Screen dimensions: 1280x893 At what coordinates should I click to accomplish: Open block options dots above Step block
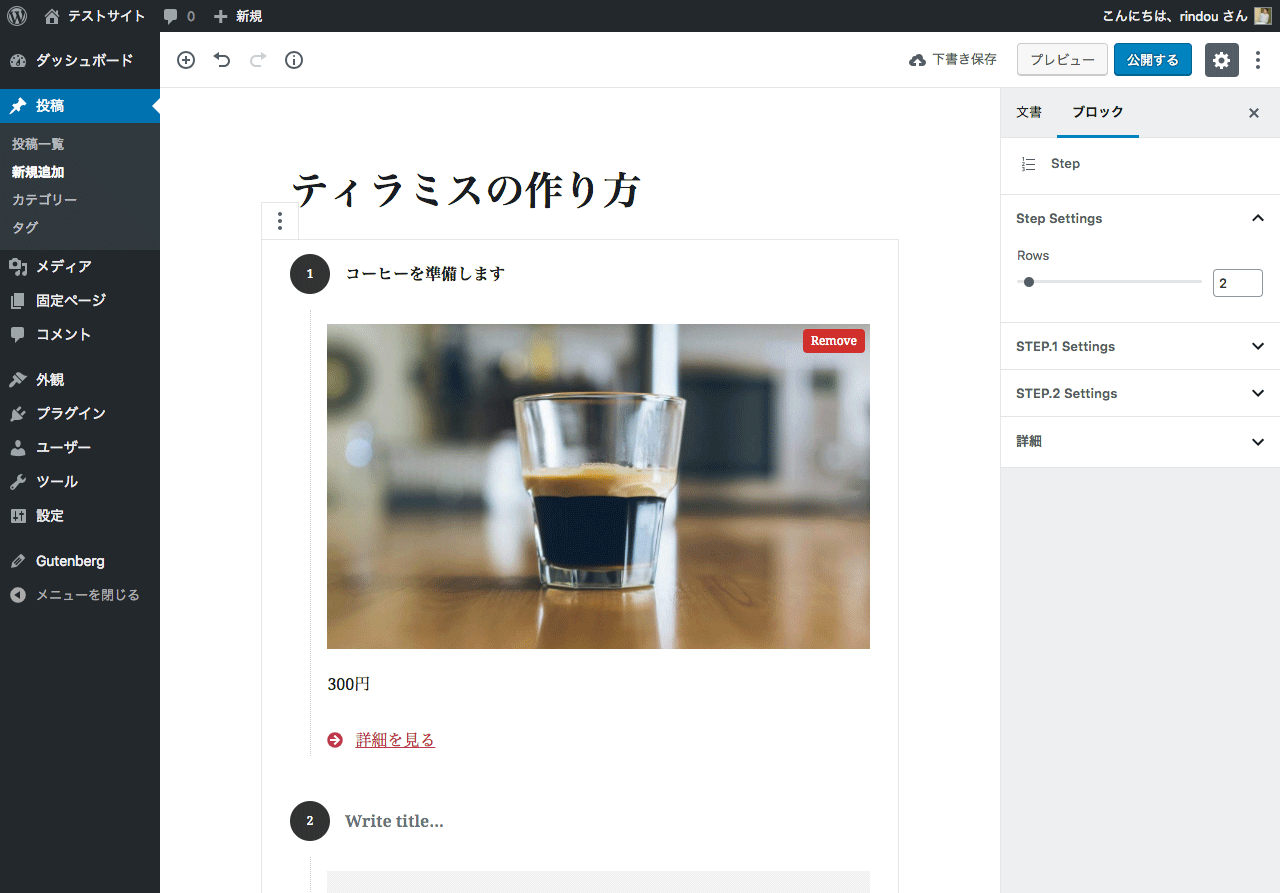pos(280,221)
